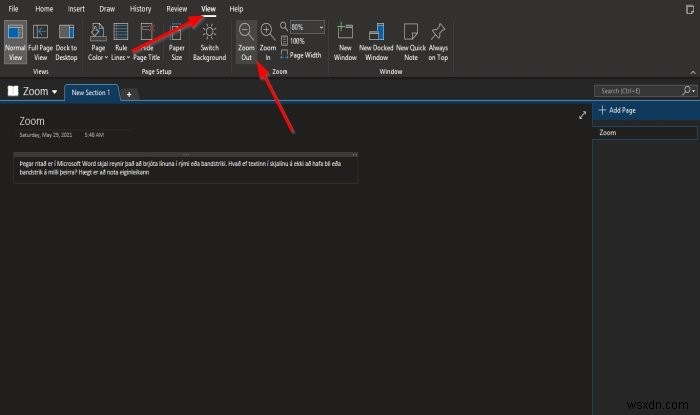Switch Background to light mode
The image size is (700, 415).
tap(209, 42)
